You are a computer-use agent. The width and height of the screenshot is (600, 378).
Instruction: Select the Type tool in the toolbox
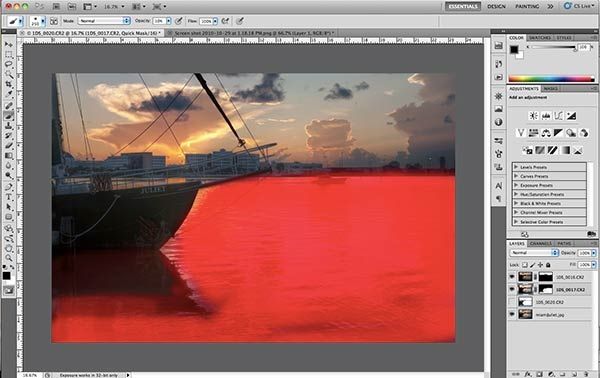point(8,197)
